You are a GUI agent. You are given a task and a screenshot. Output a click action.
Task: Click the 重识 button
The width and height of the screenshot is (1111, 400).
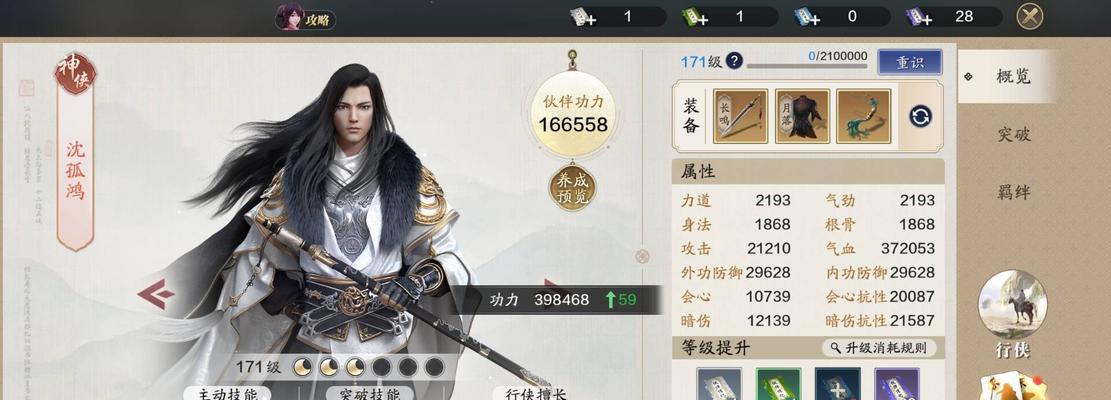coord(910,62)
